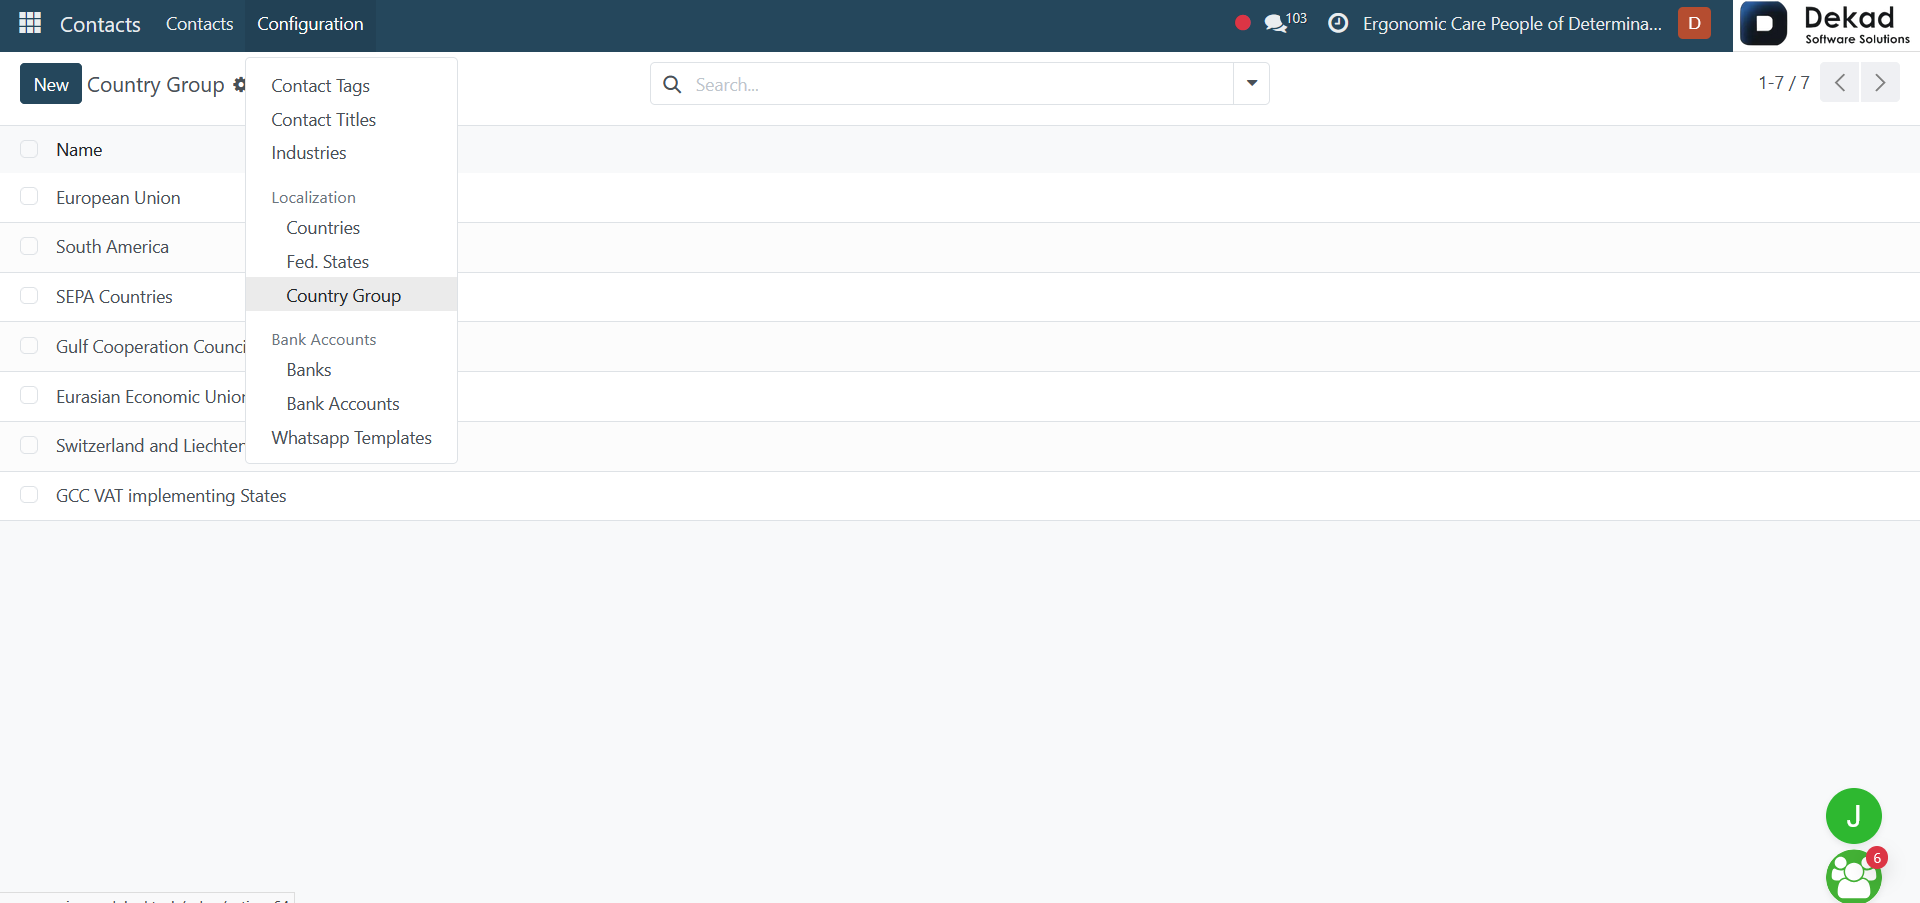Click the New button
The image size is (1920, 903).
[x=51, y=84]
